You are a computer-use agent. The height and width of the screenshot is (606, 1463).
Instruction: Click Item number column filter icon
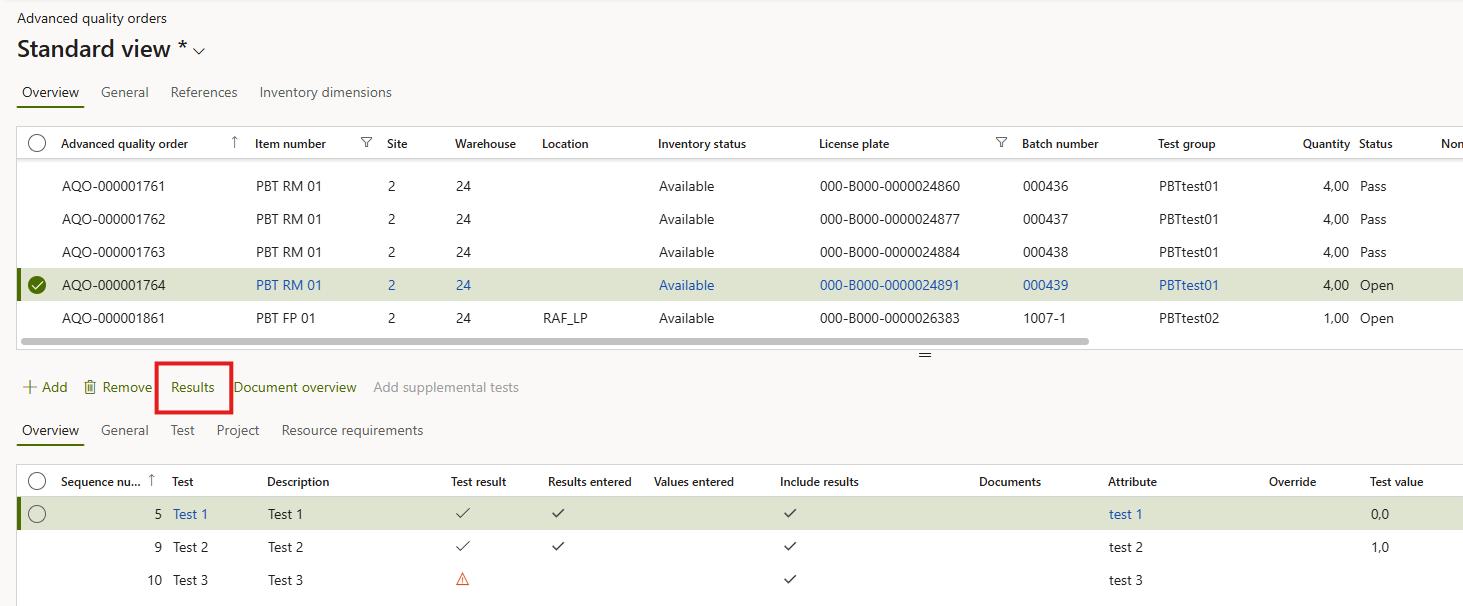click(366, 143)
